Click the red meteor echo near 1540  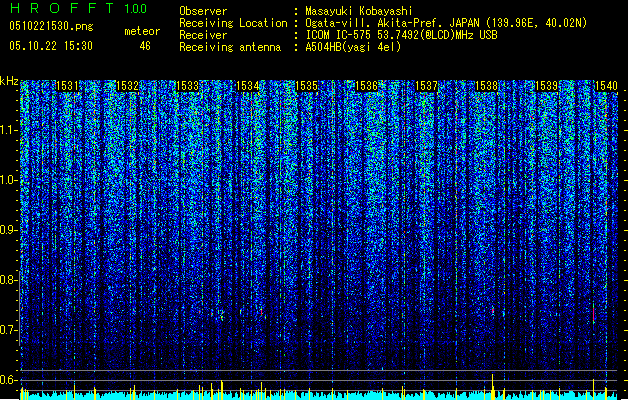[594, 314]
